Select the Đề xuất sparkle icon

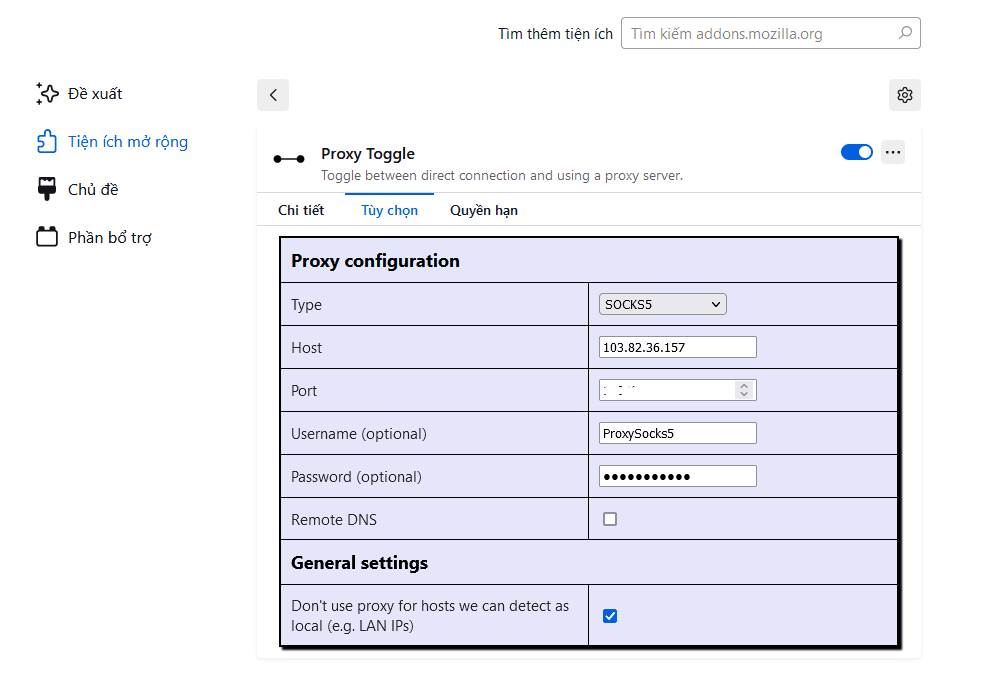[x=47, y=94]
